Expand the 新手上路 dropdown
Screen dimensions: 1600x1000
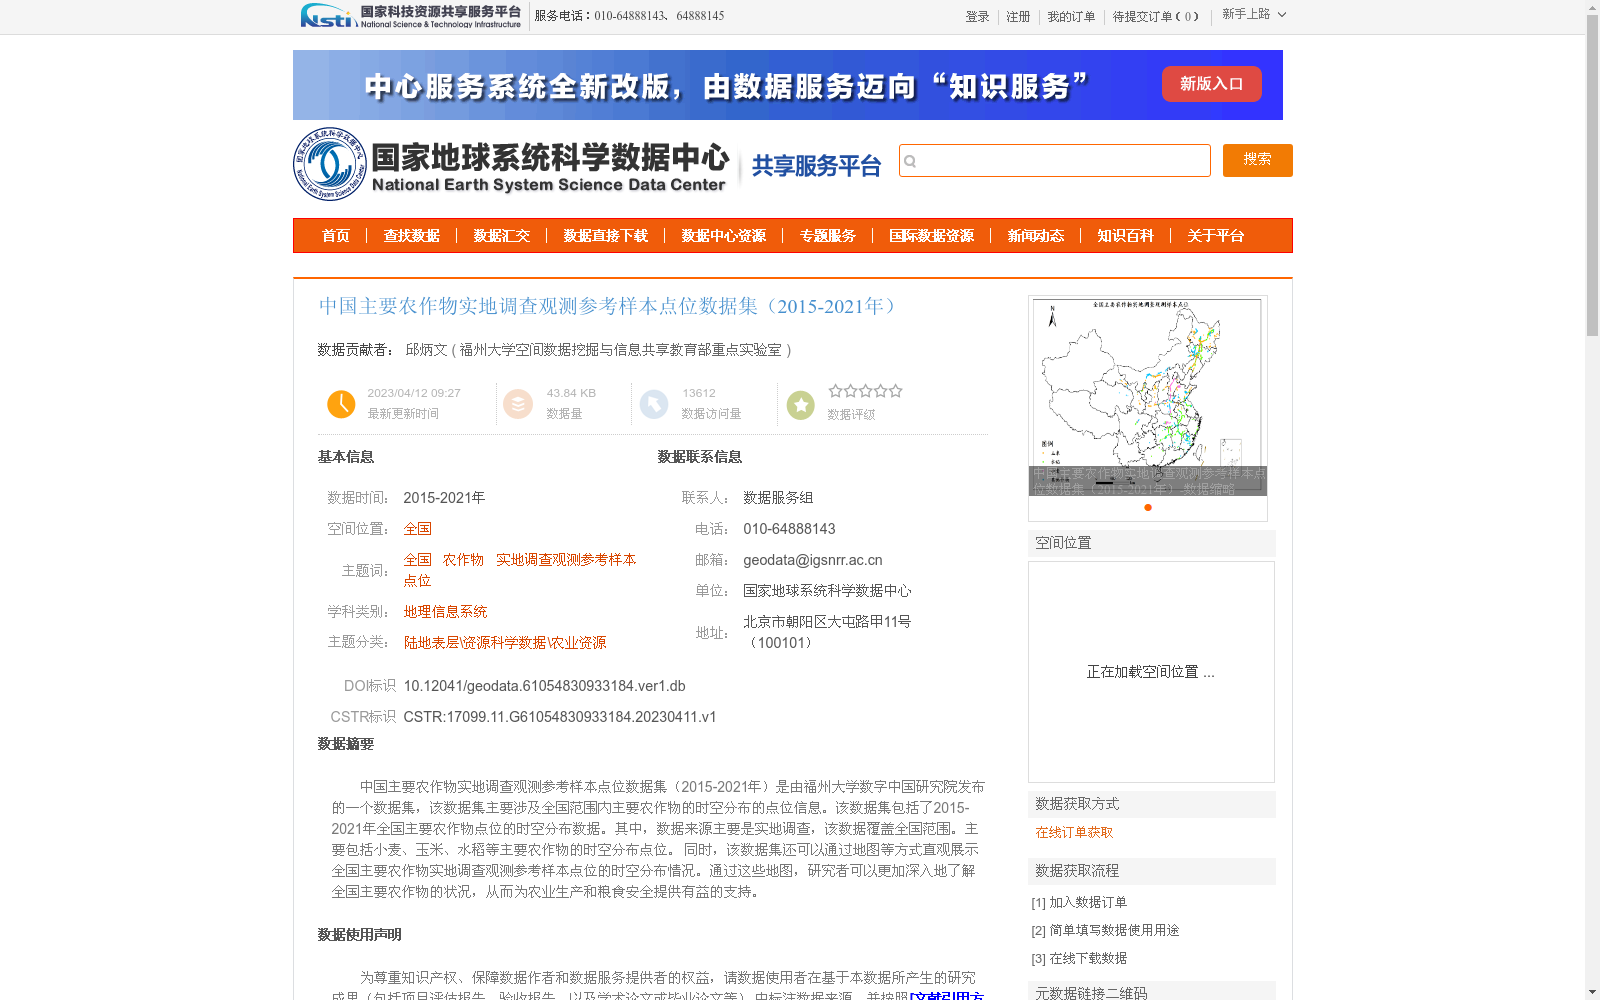(x=1254, y=14)
